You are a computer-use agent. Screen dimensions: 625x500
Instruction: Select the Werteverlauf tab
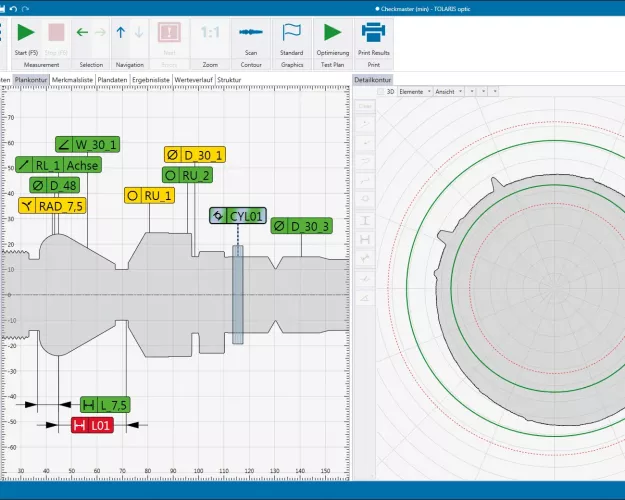pyautogui.click(x=193, y=79)
